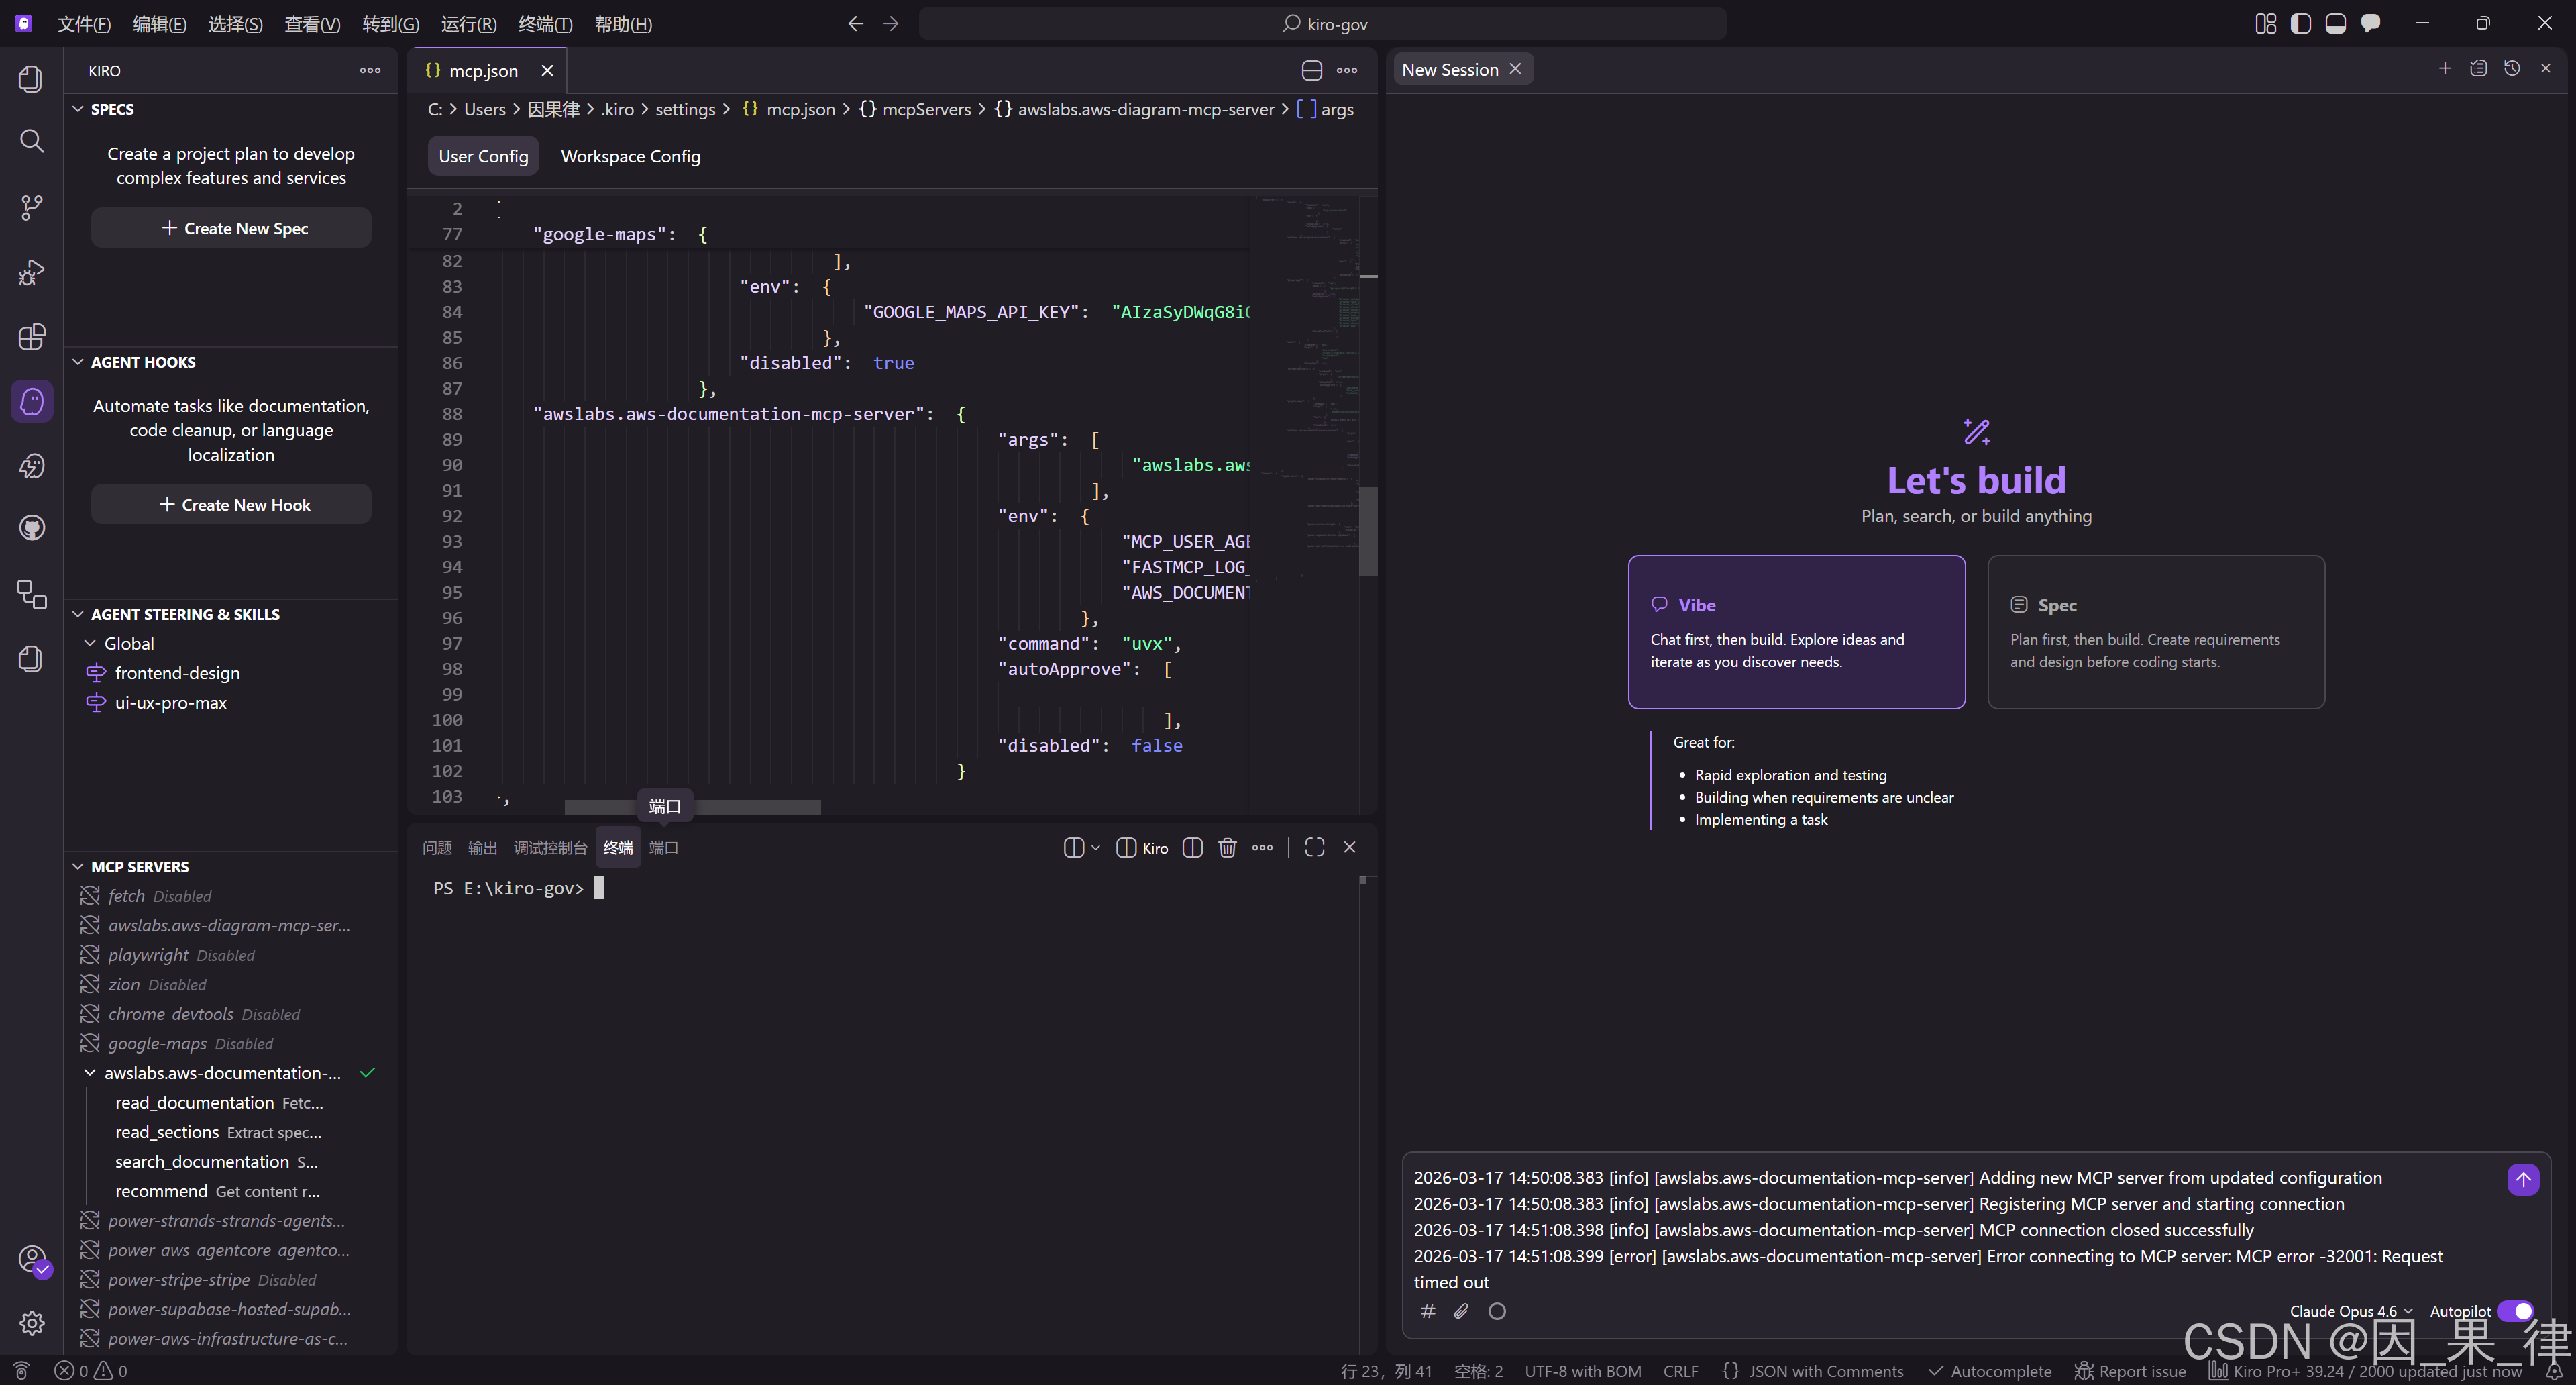Collapse the Global steering group
The height and width of the screenshot is (1385, 2576).
coord(90,643)
